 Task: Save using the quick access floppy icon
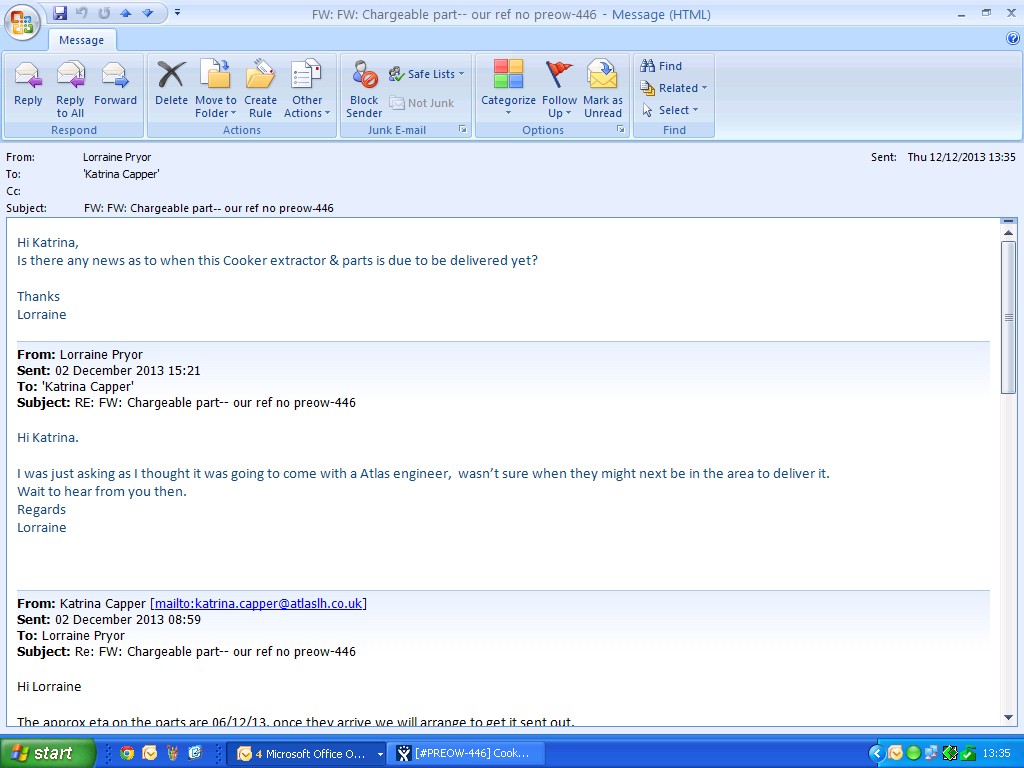(x=60, y=13)
